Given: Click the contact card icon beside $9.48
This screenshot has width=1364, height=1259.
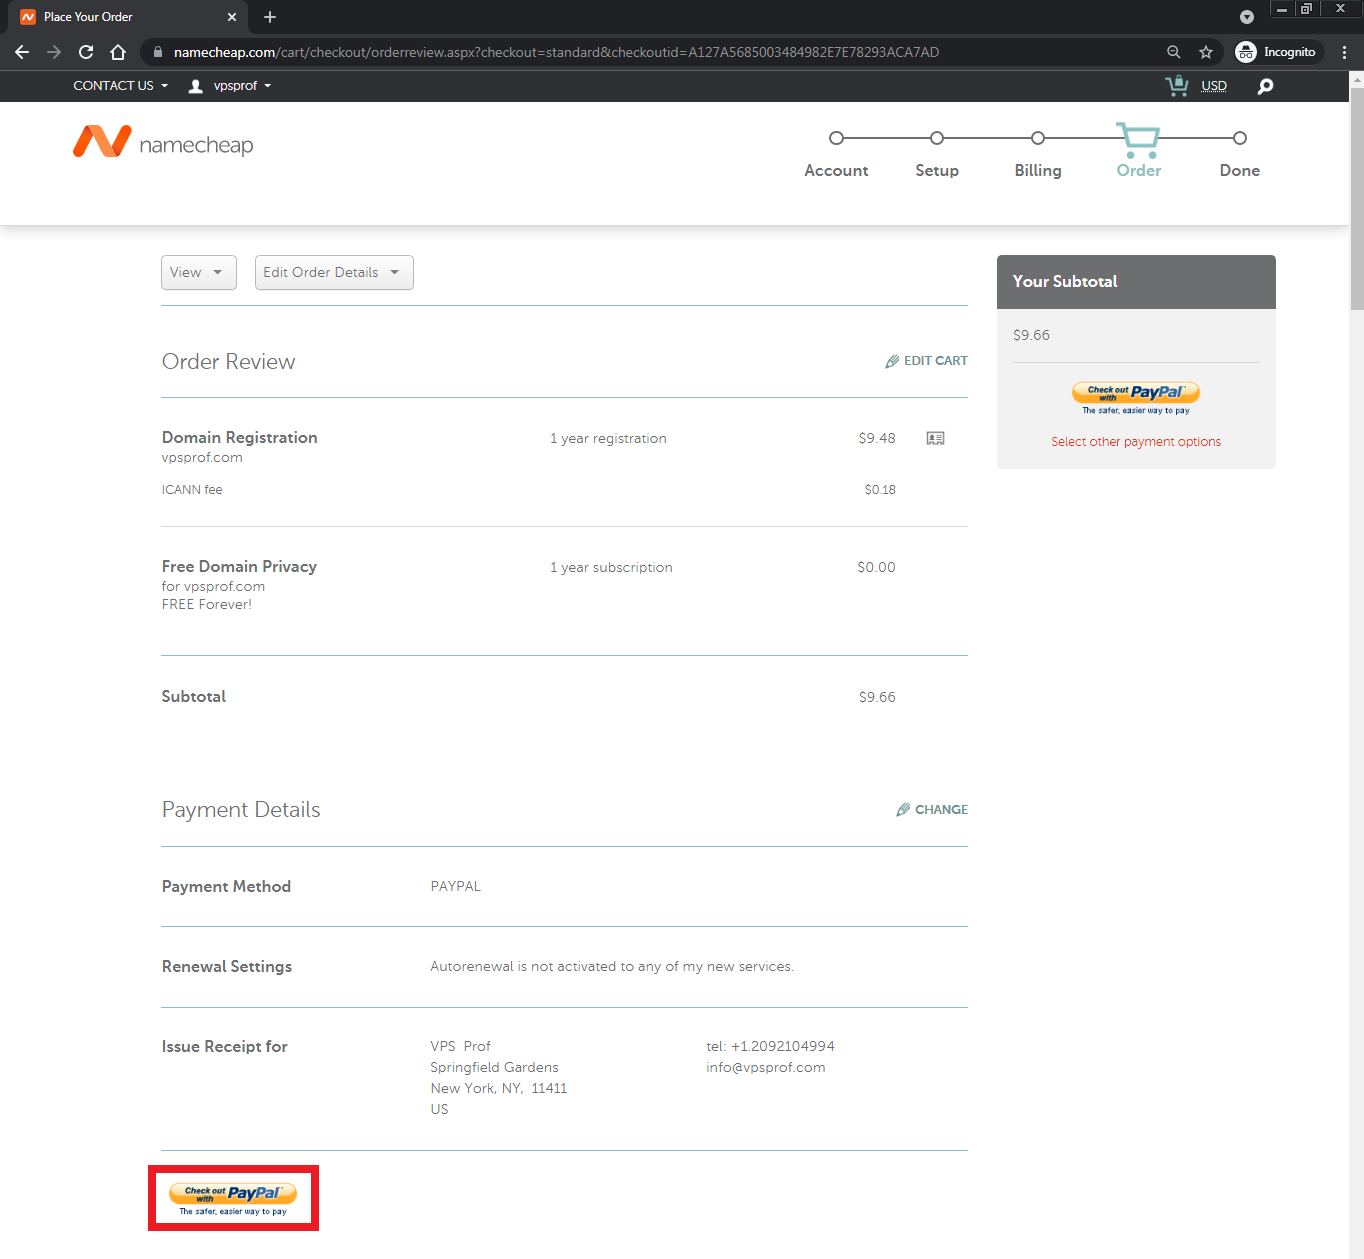Looking at the screenshot, I should (x=935, y=438).
